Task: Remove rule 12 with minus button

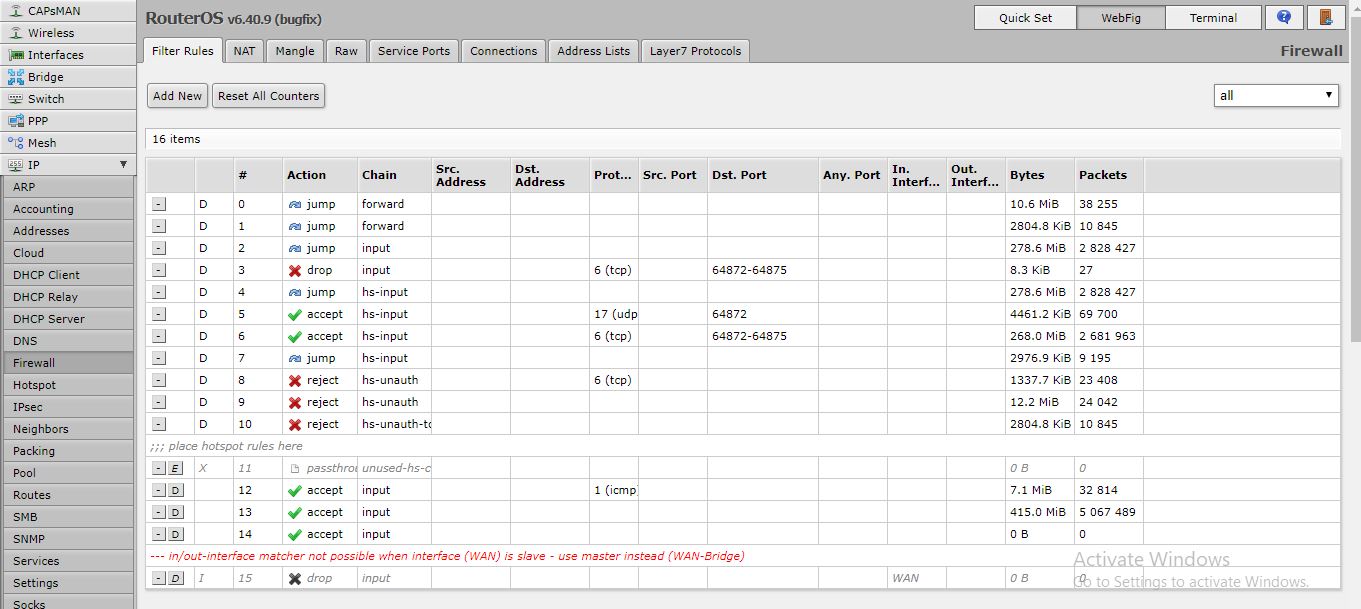Action: pyautogui.click(x=159, y=490)
